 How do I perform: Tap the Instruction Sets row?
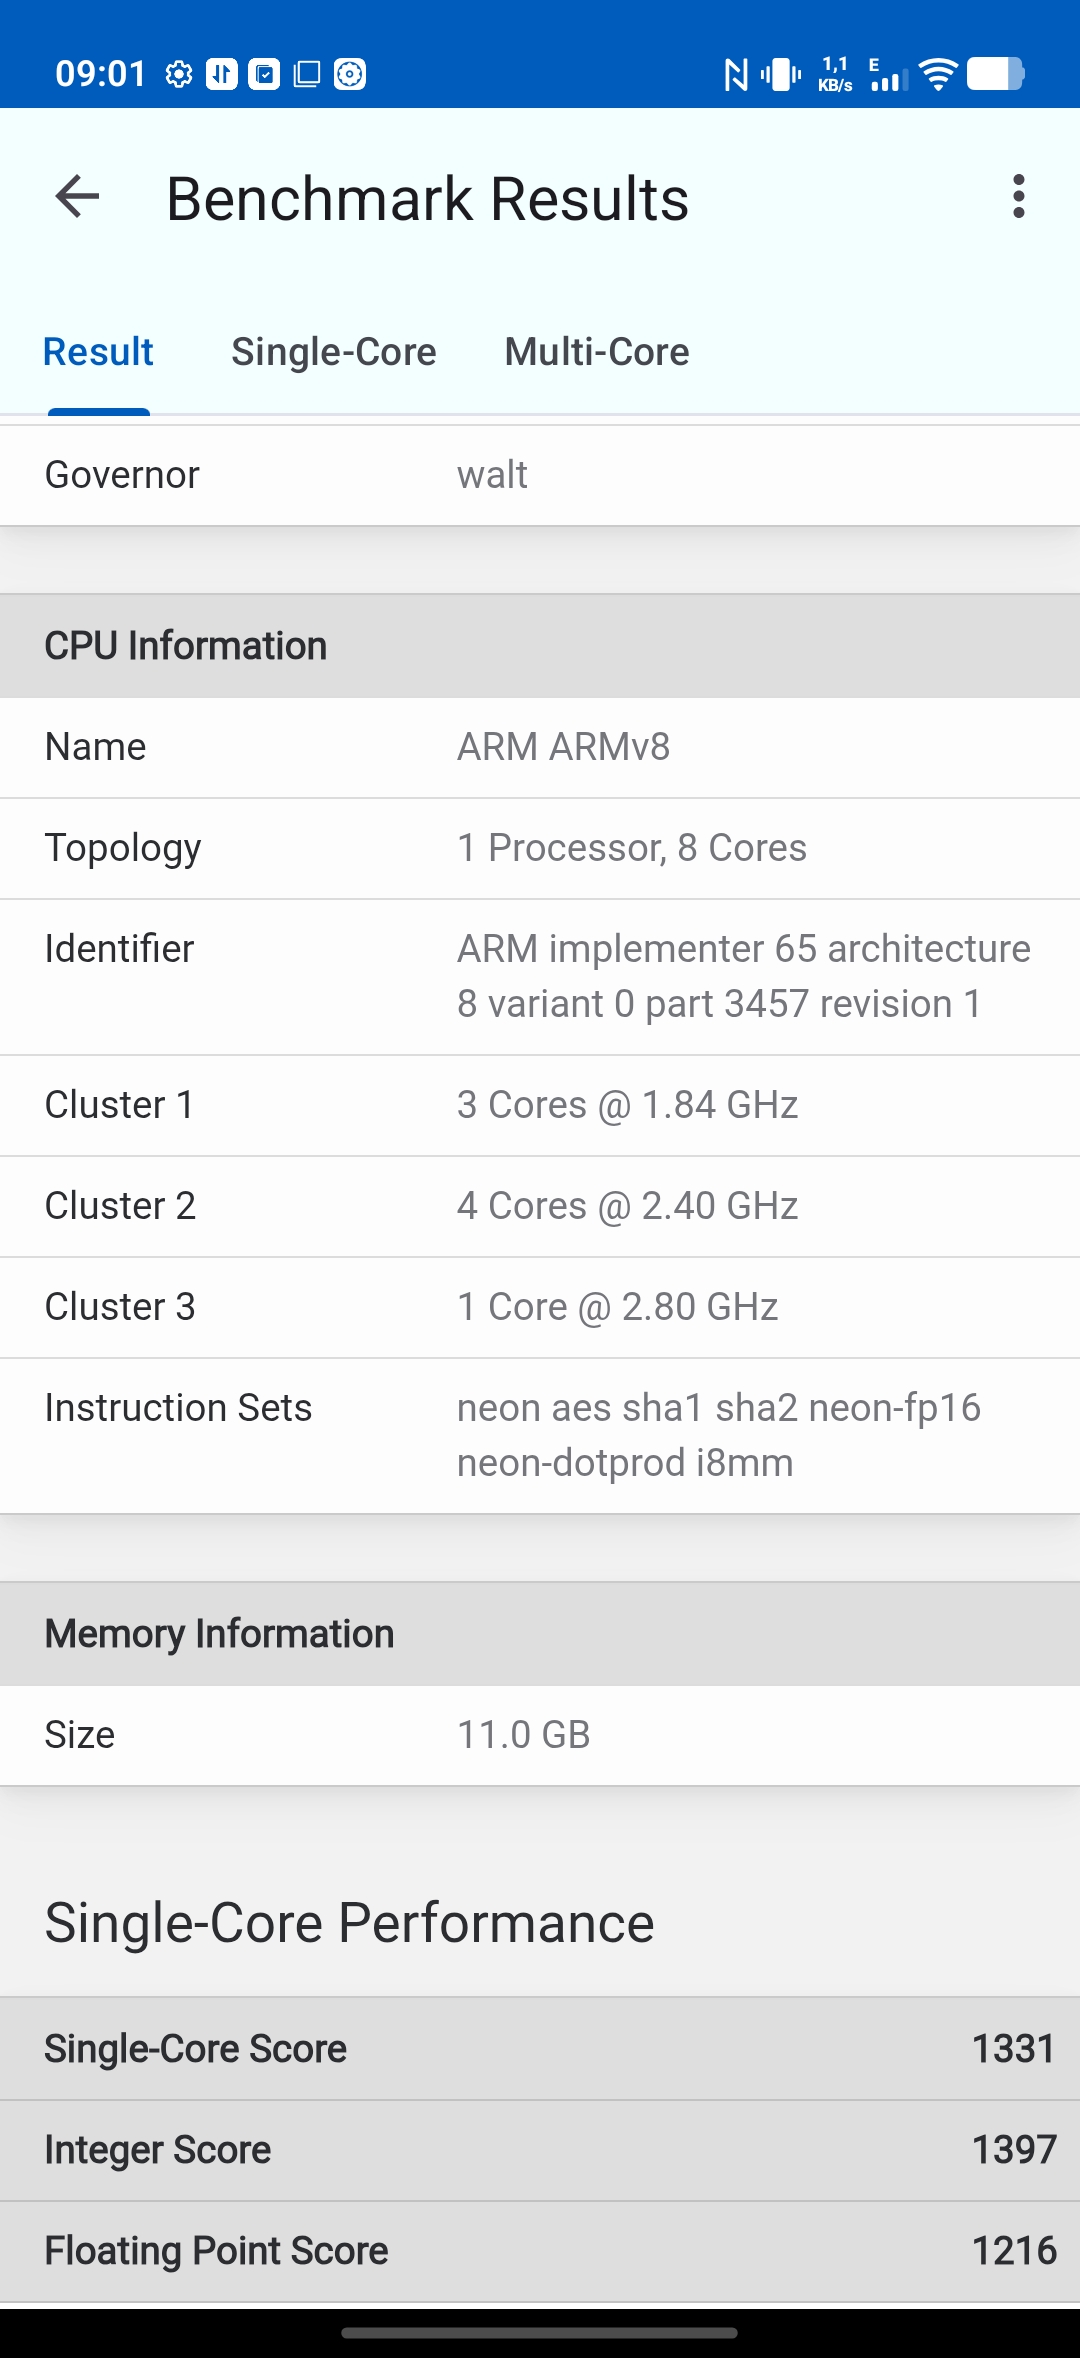pyautogui.click(x=540, y=1435)
